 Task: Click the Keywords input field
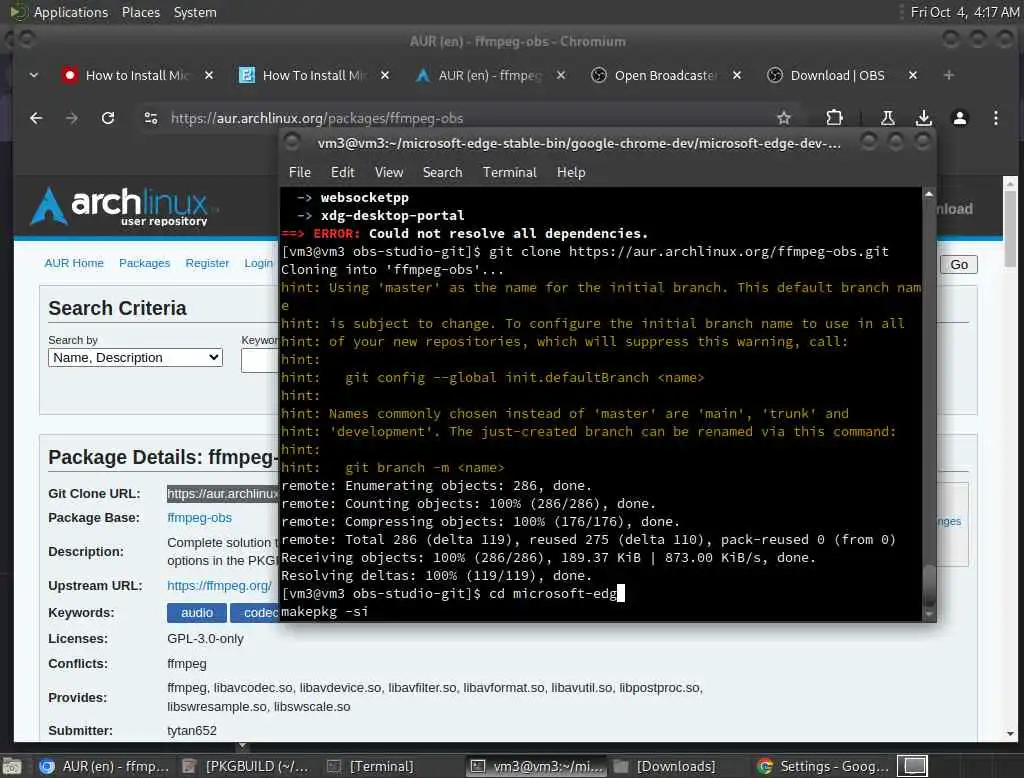coord(260,361)
